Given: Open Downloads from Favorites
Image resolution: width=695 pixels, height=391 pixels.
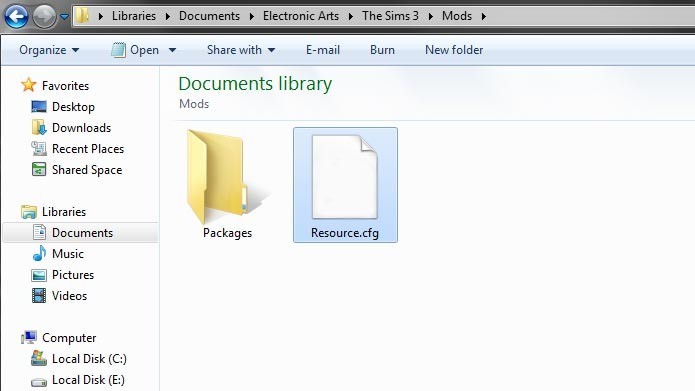Looking at the screenshot, I should (x=82, y=128).
